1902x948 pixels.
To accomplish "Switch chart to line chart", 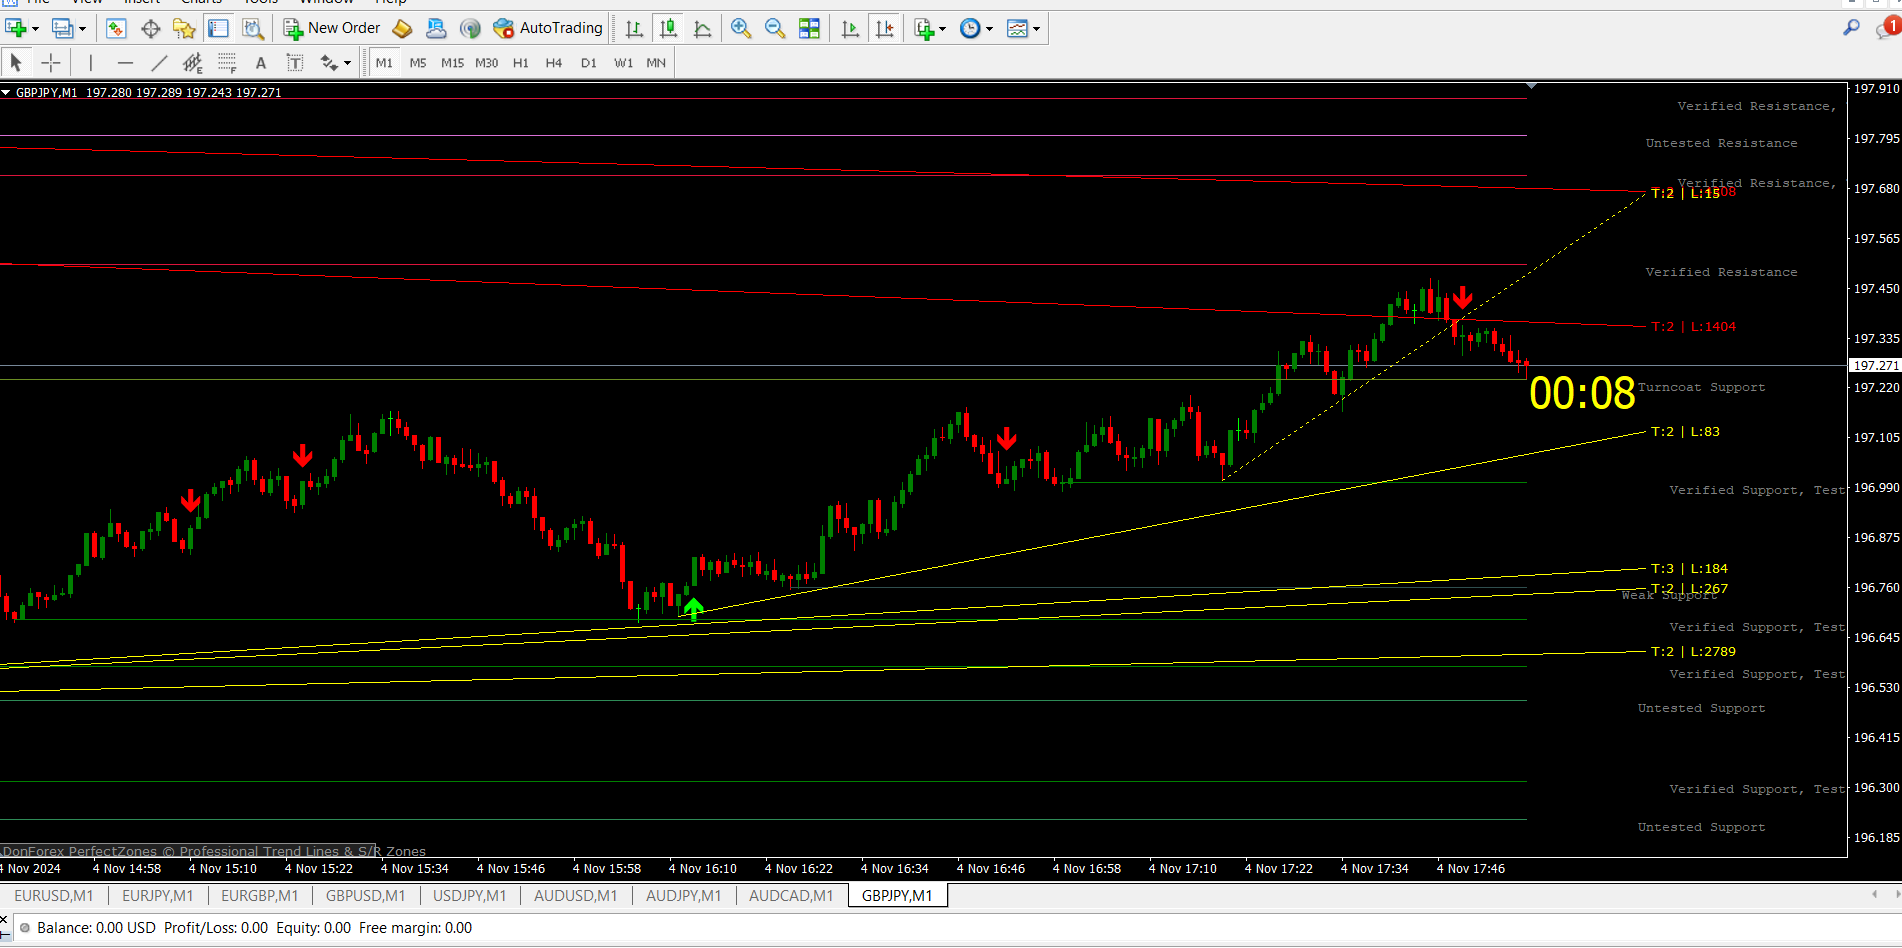I will click(702, 28).
